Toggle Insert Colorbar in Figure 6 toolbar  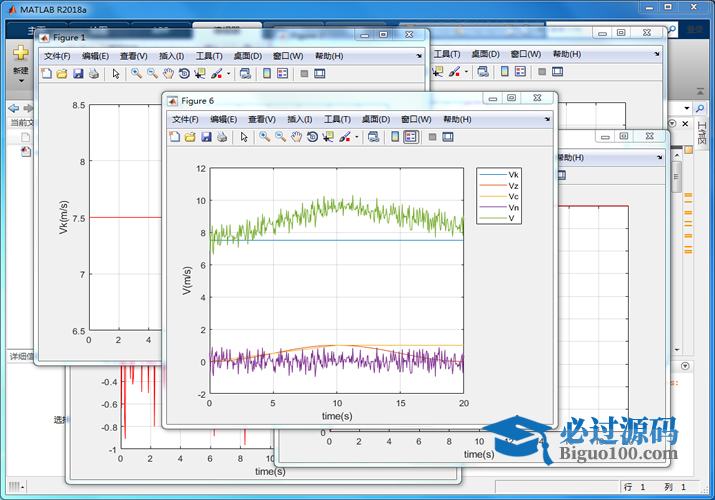pyautogui.click(x=395, y=137)
